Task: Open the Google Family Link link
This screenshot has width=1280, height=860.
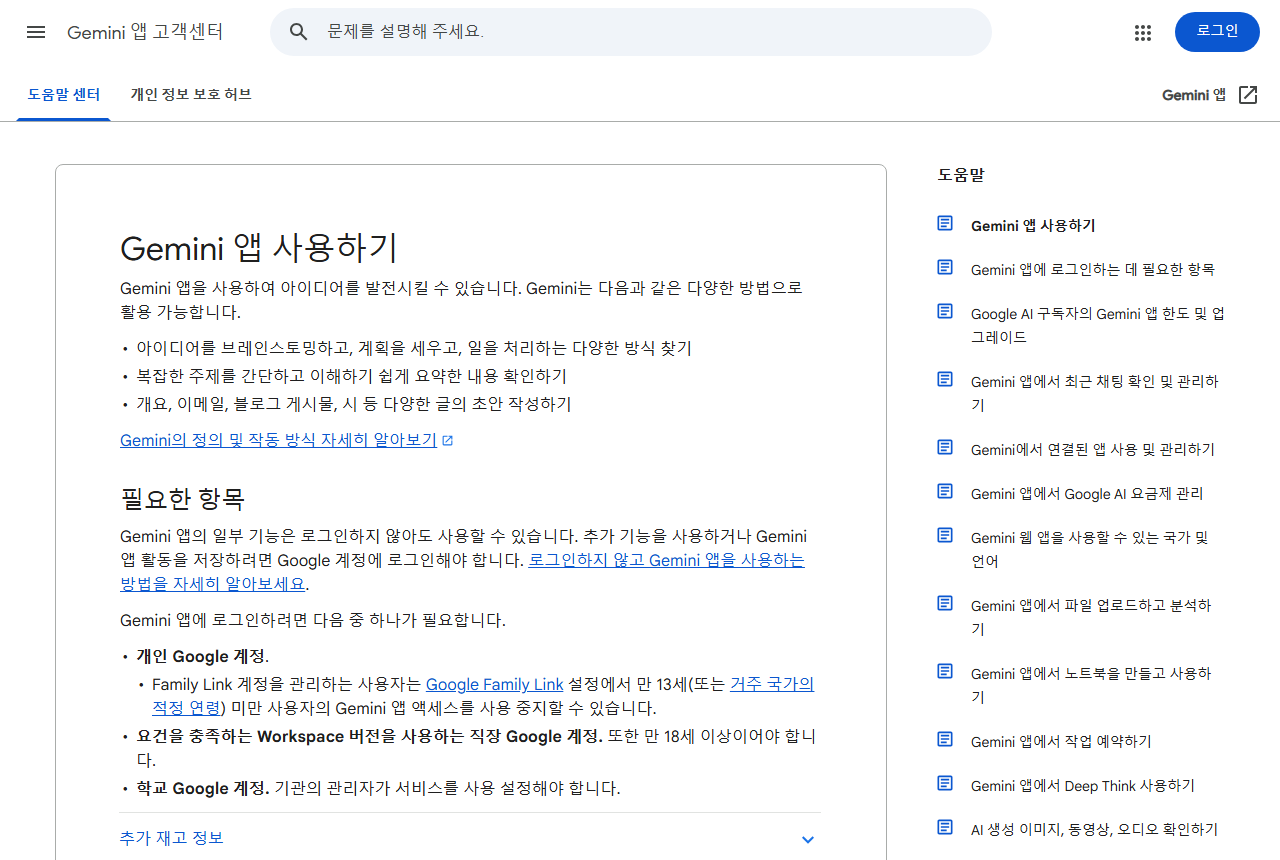Action: (495, 685)
